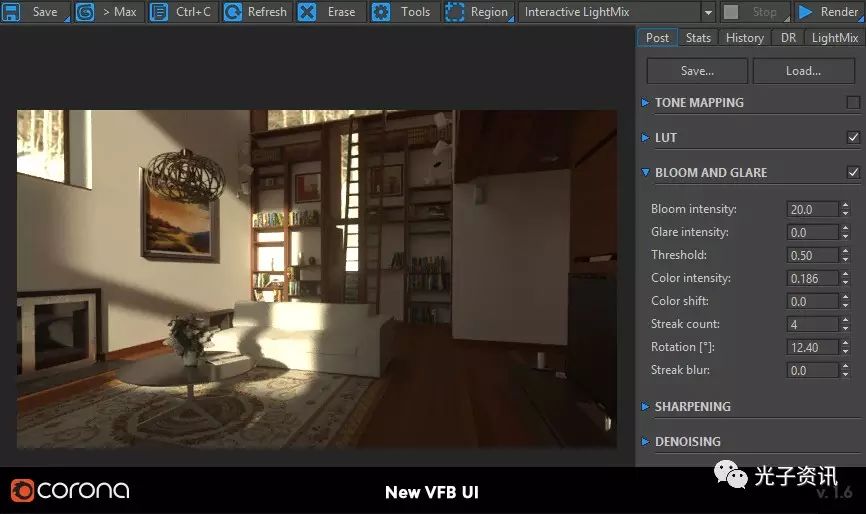This screenshot has height=514, width=866.
Task: Expand the Tone Mapping section
Action: point(645,103)
